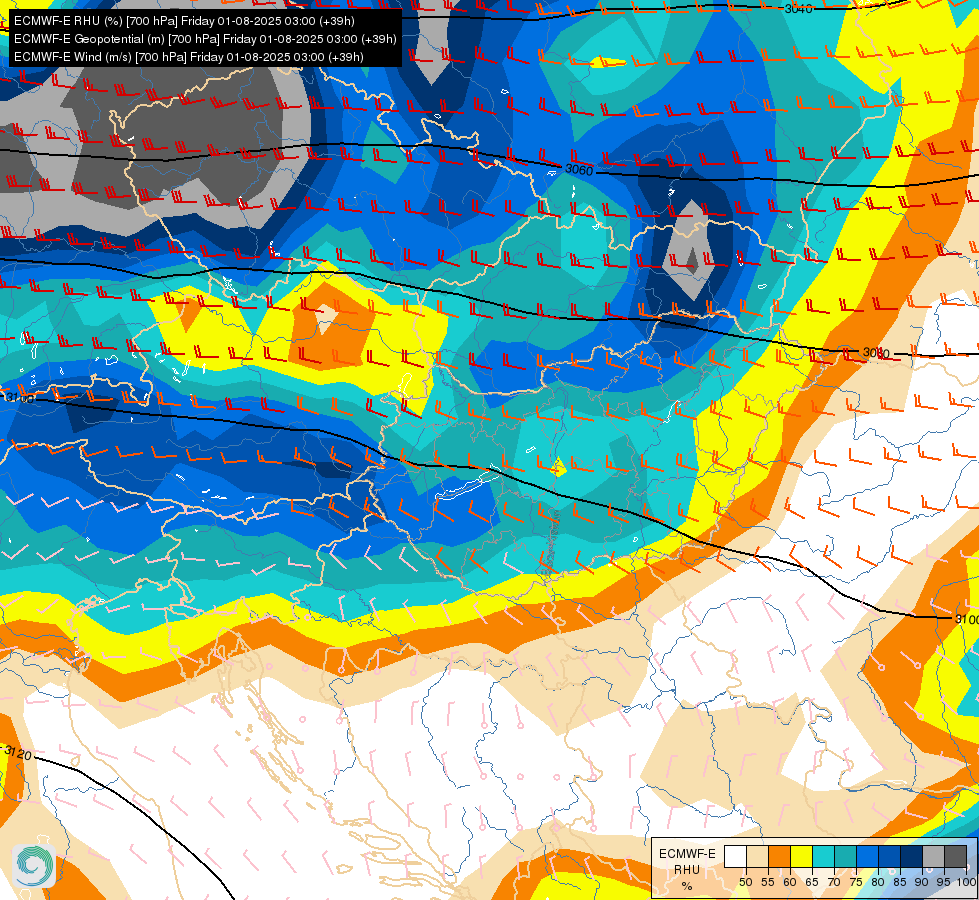Click the legend tick value 85

click(x=900, y=883)
